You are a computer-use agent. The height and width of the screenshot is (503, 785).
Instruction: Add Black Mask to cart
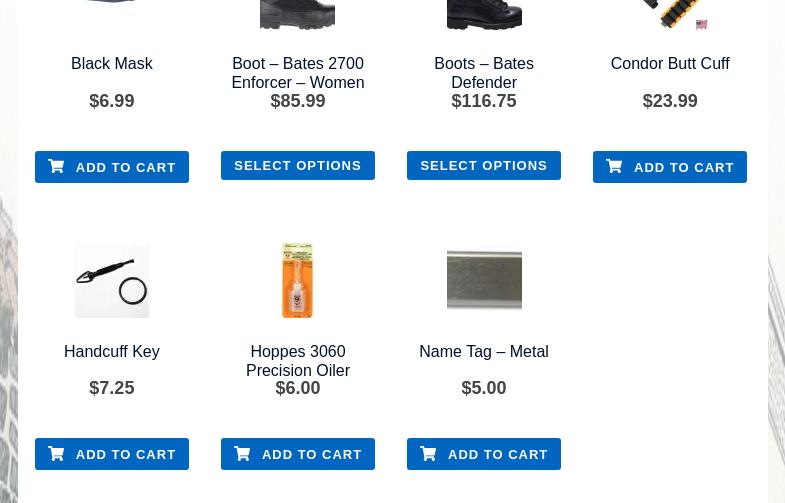click(125, 167)
